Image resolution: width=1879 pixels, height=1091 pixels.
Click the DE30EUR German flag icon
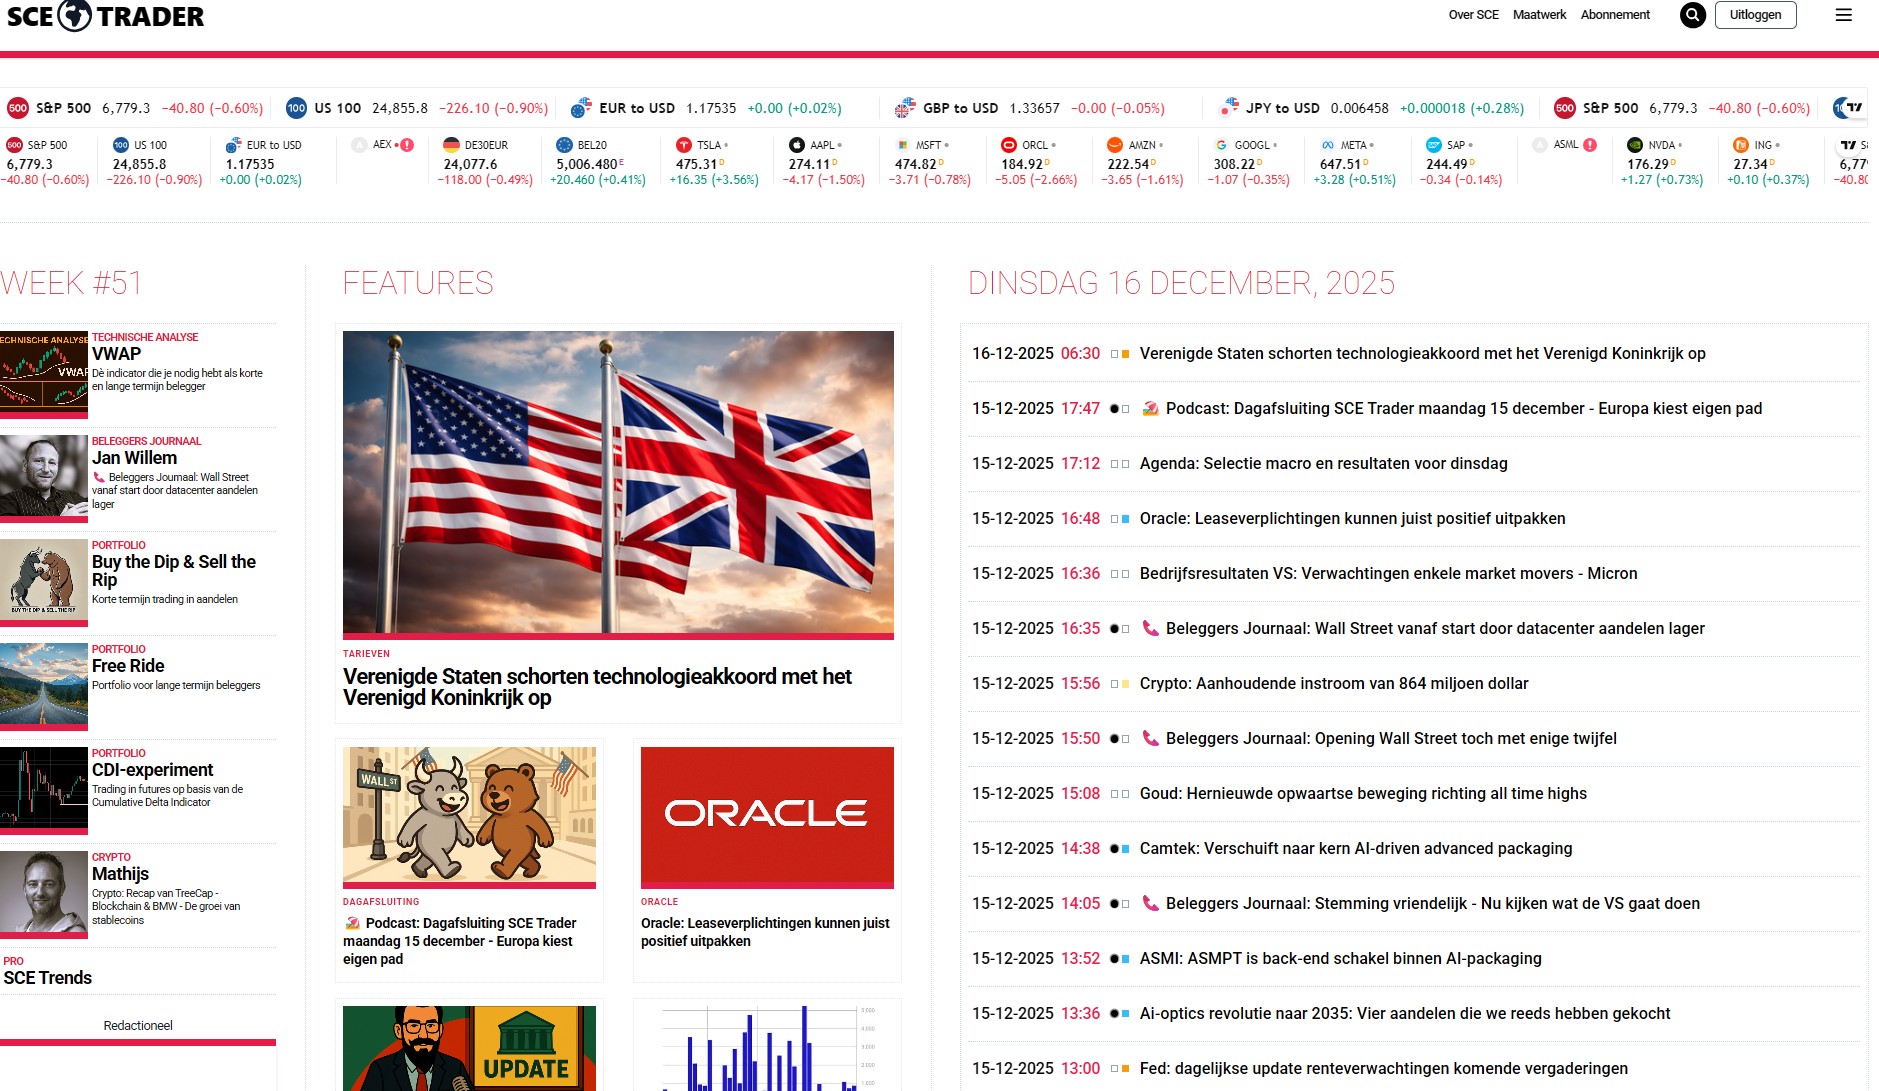click(451, 145)
